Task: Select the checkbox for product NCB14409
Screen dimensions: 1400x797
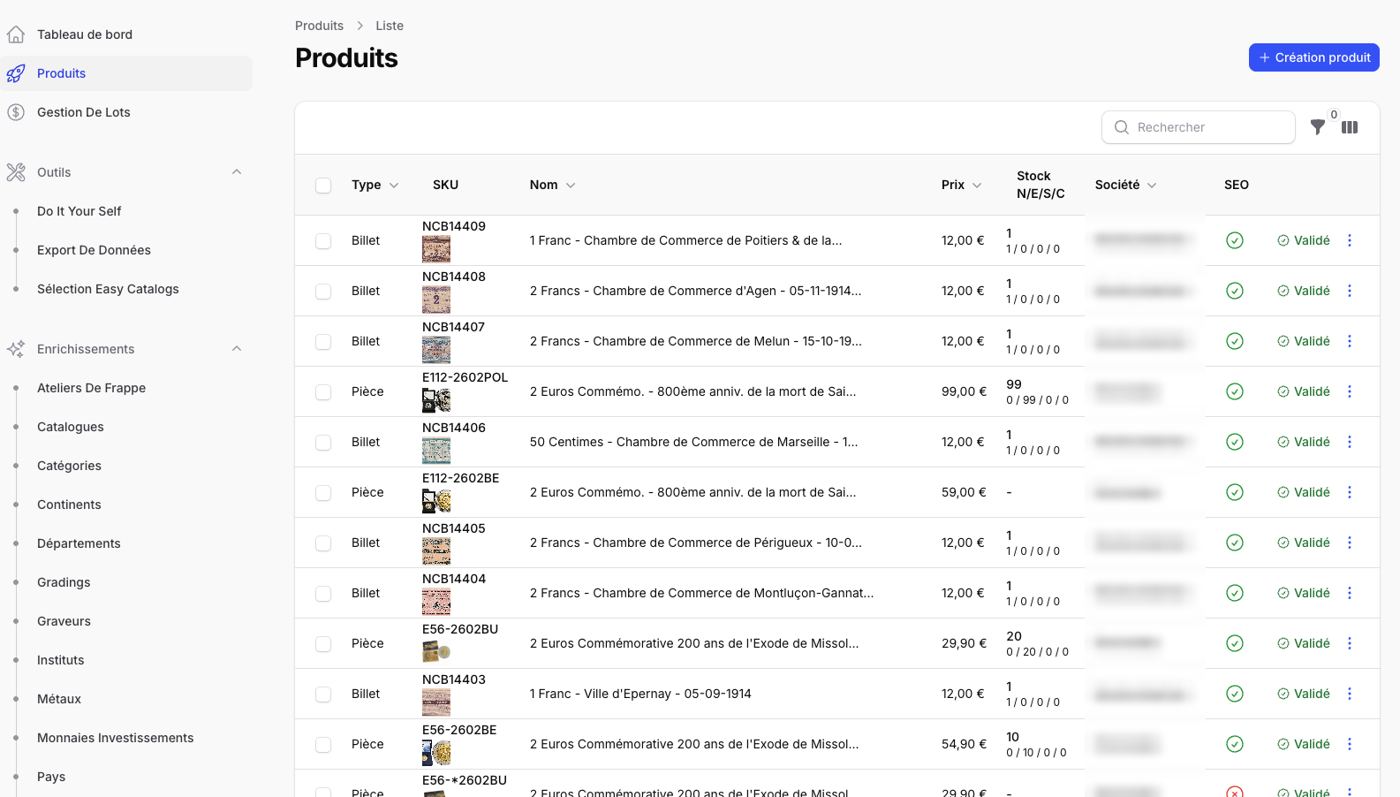Action: click(323, 241)
